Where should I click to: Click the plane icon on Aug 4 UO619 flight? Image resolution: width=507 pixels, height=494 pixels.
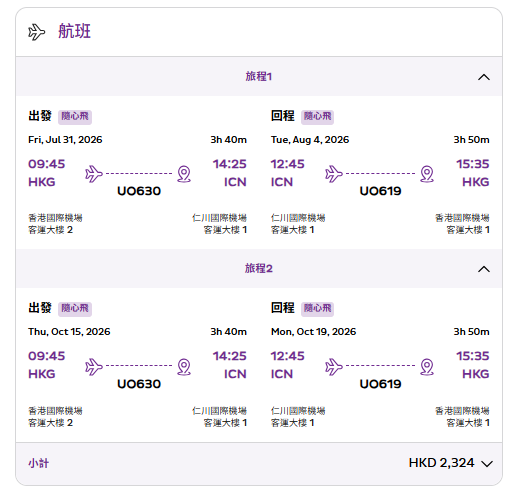(x=334, y=174)
